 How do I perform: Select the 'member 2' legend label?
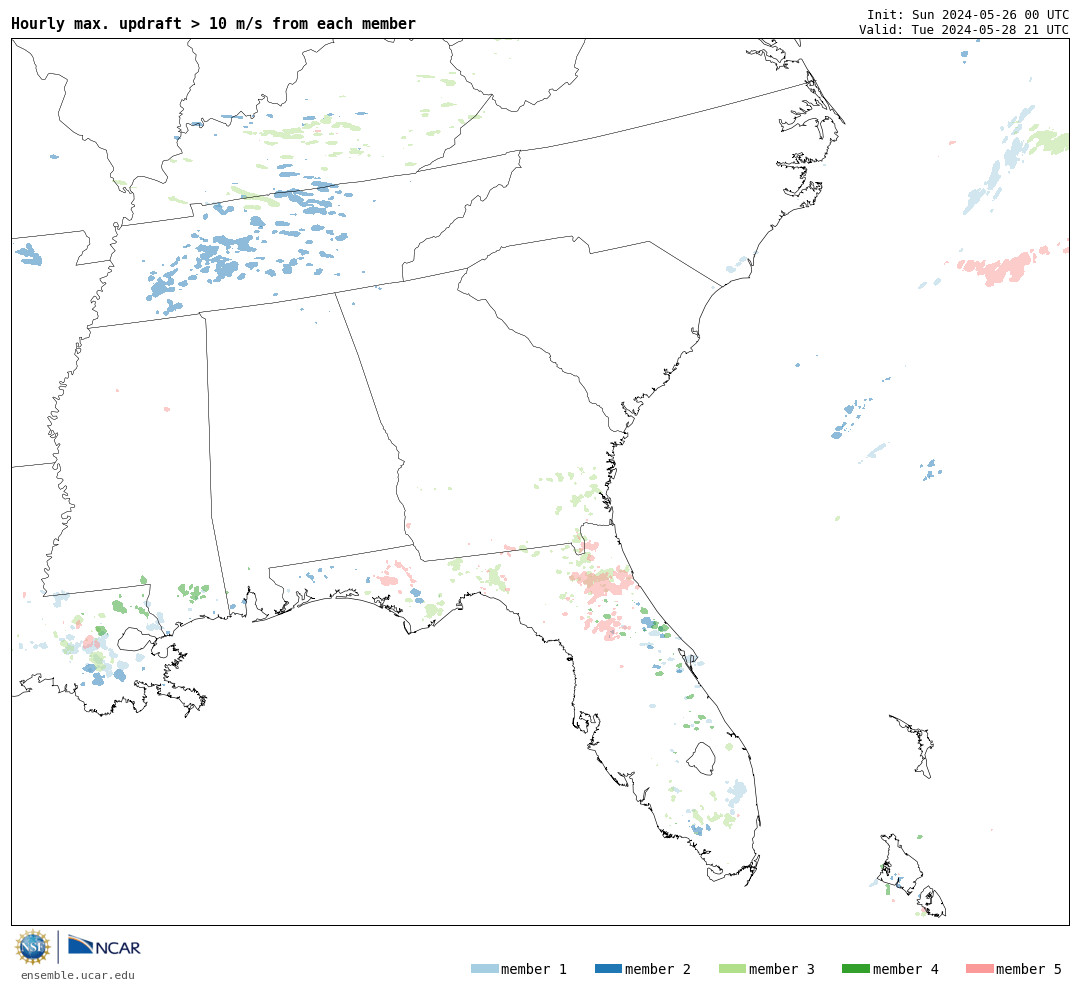click(x=658, y=969)
